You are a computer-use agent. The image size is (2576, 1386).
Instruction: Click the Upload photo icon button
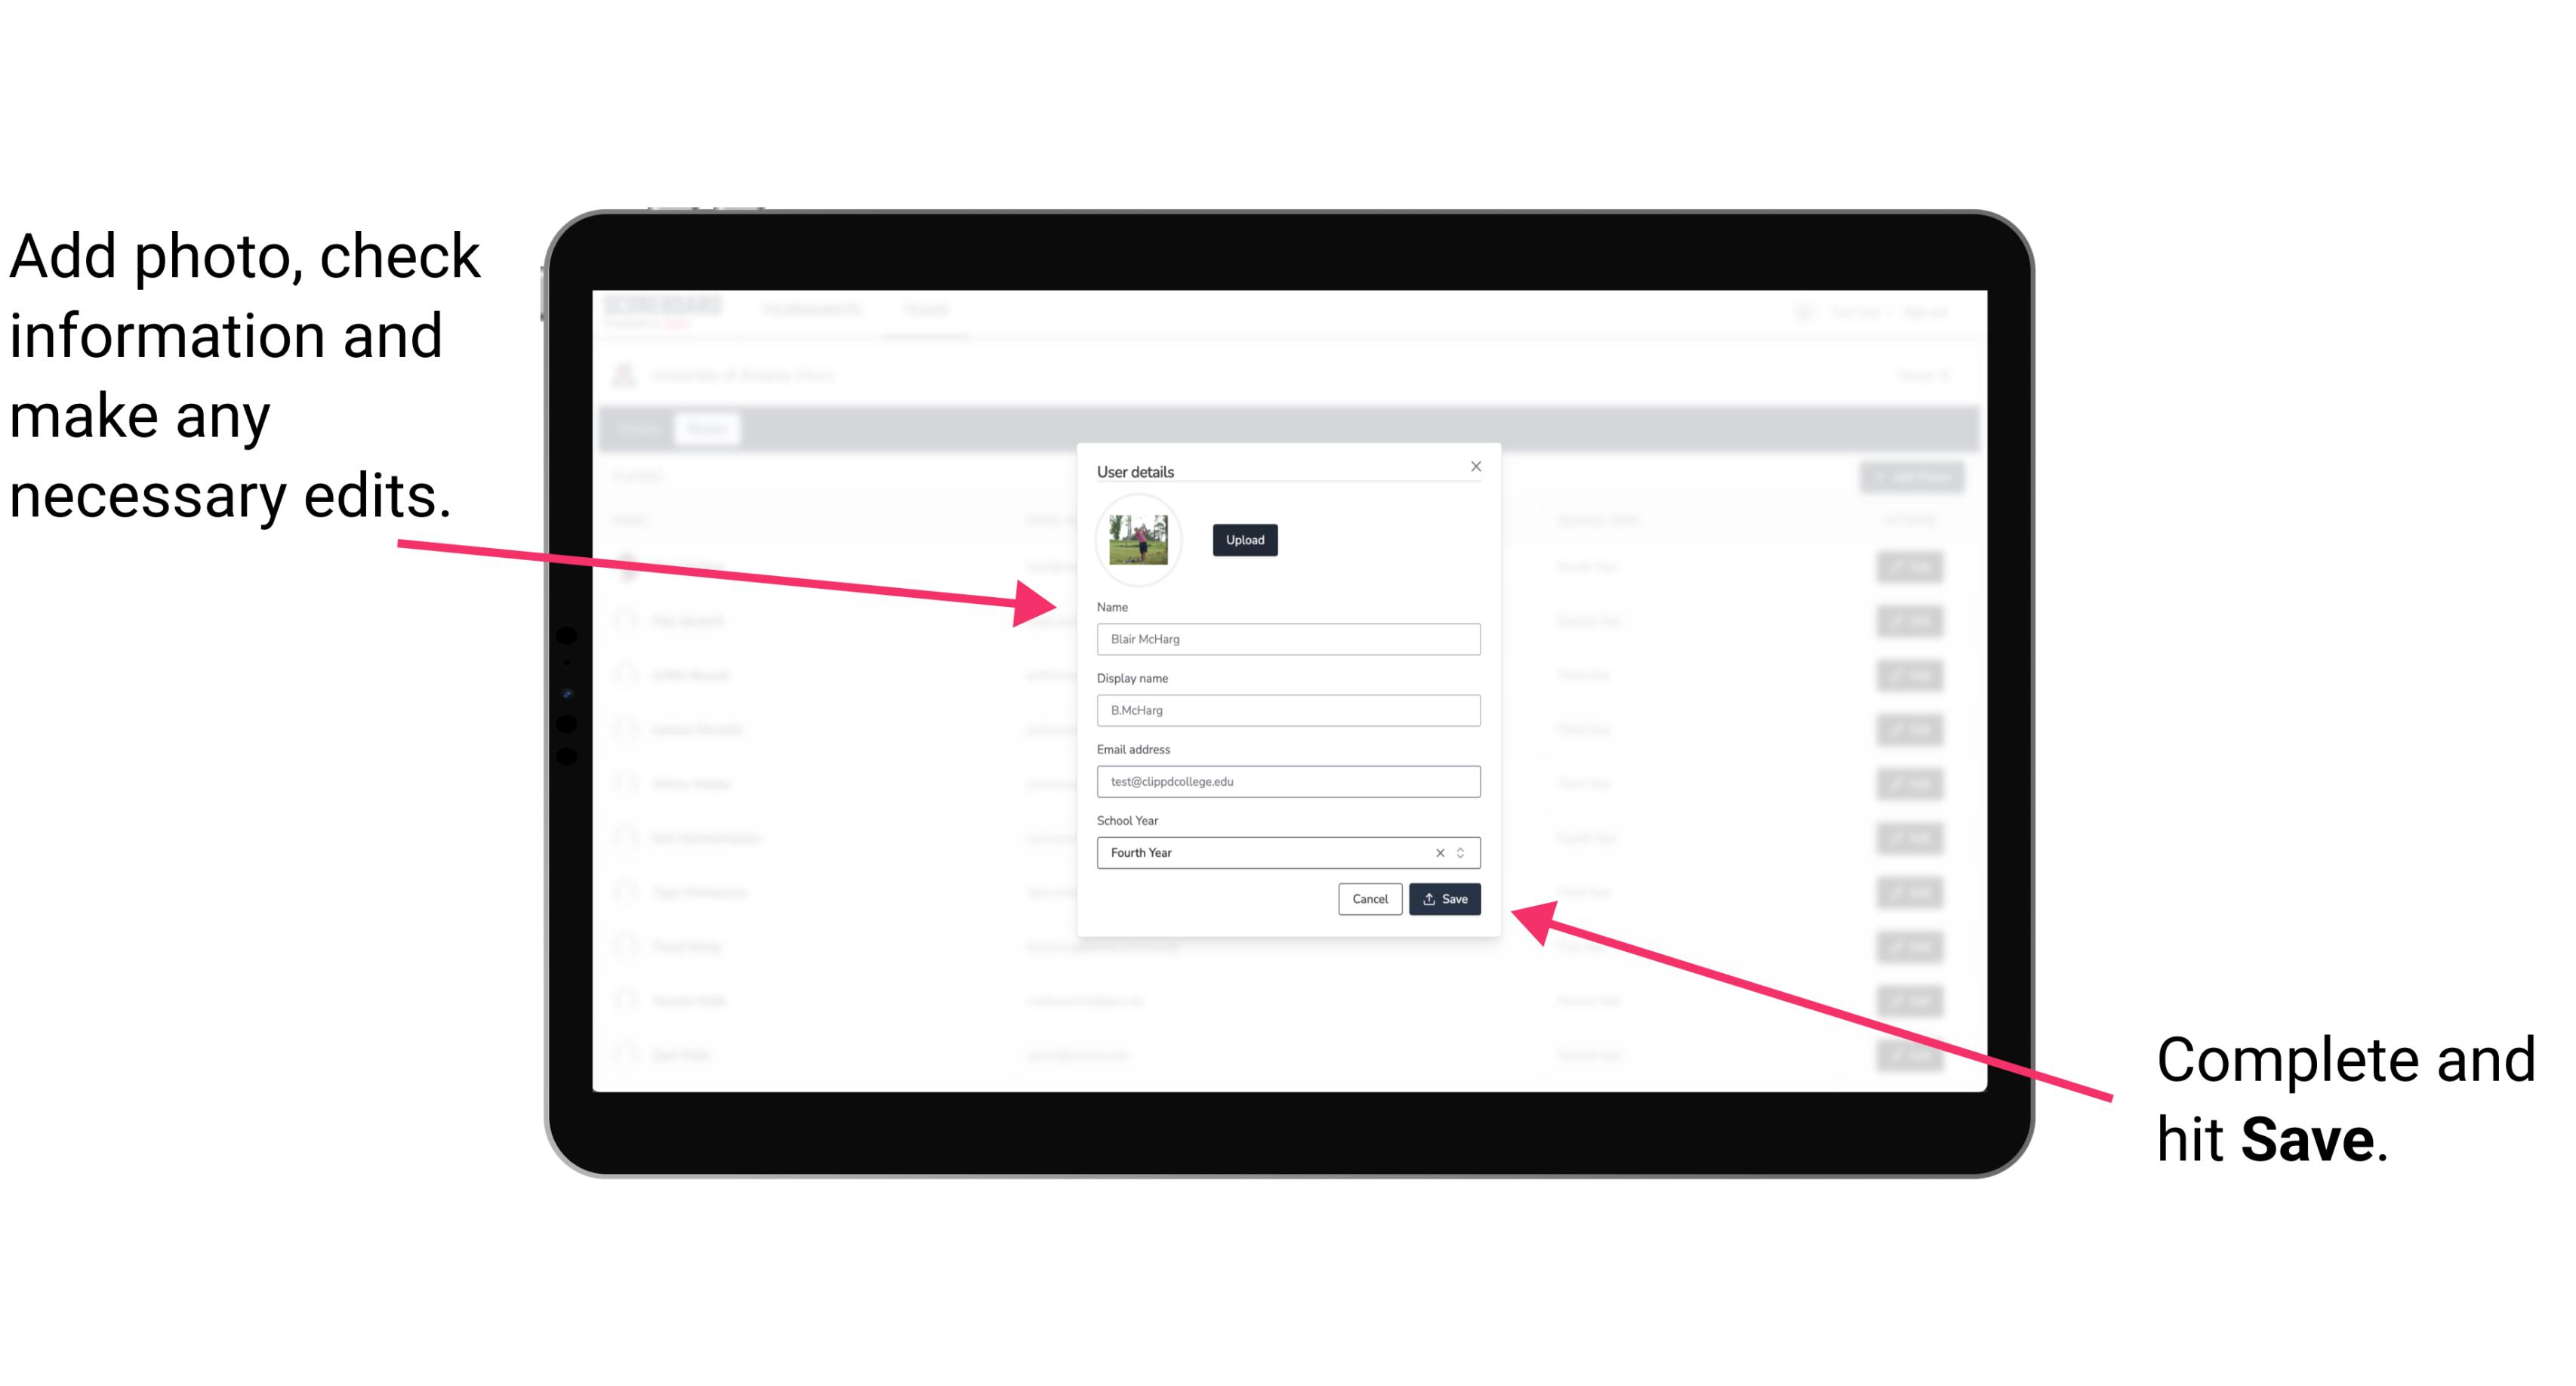click(x=1244, y=540)
